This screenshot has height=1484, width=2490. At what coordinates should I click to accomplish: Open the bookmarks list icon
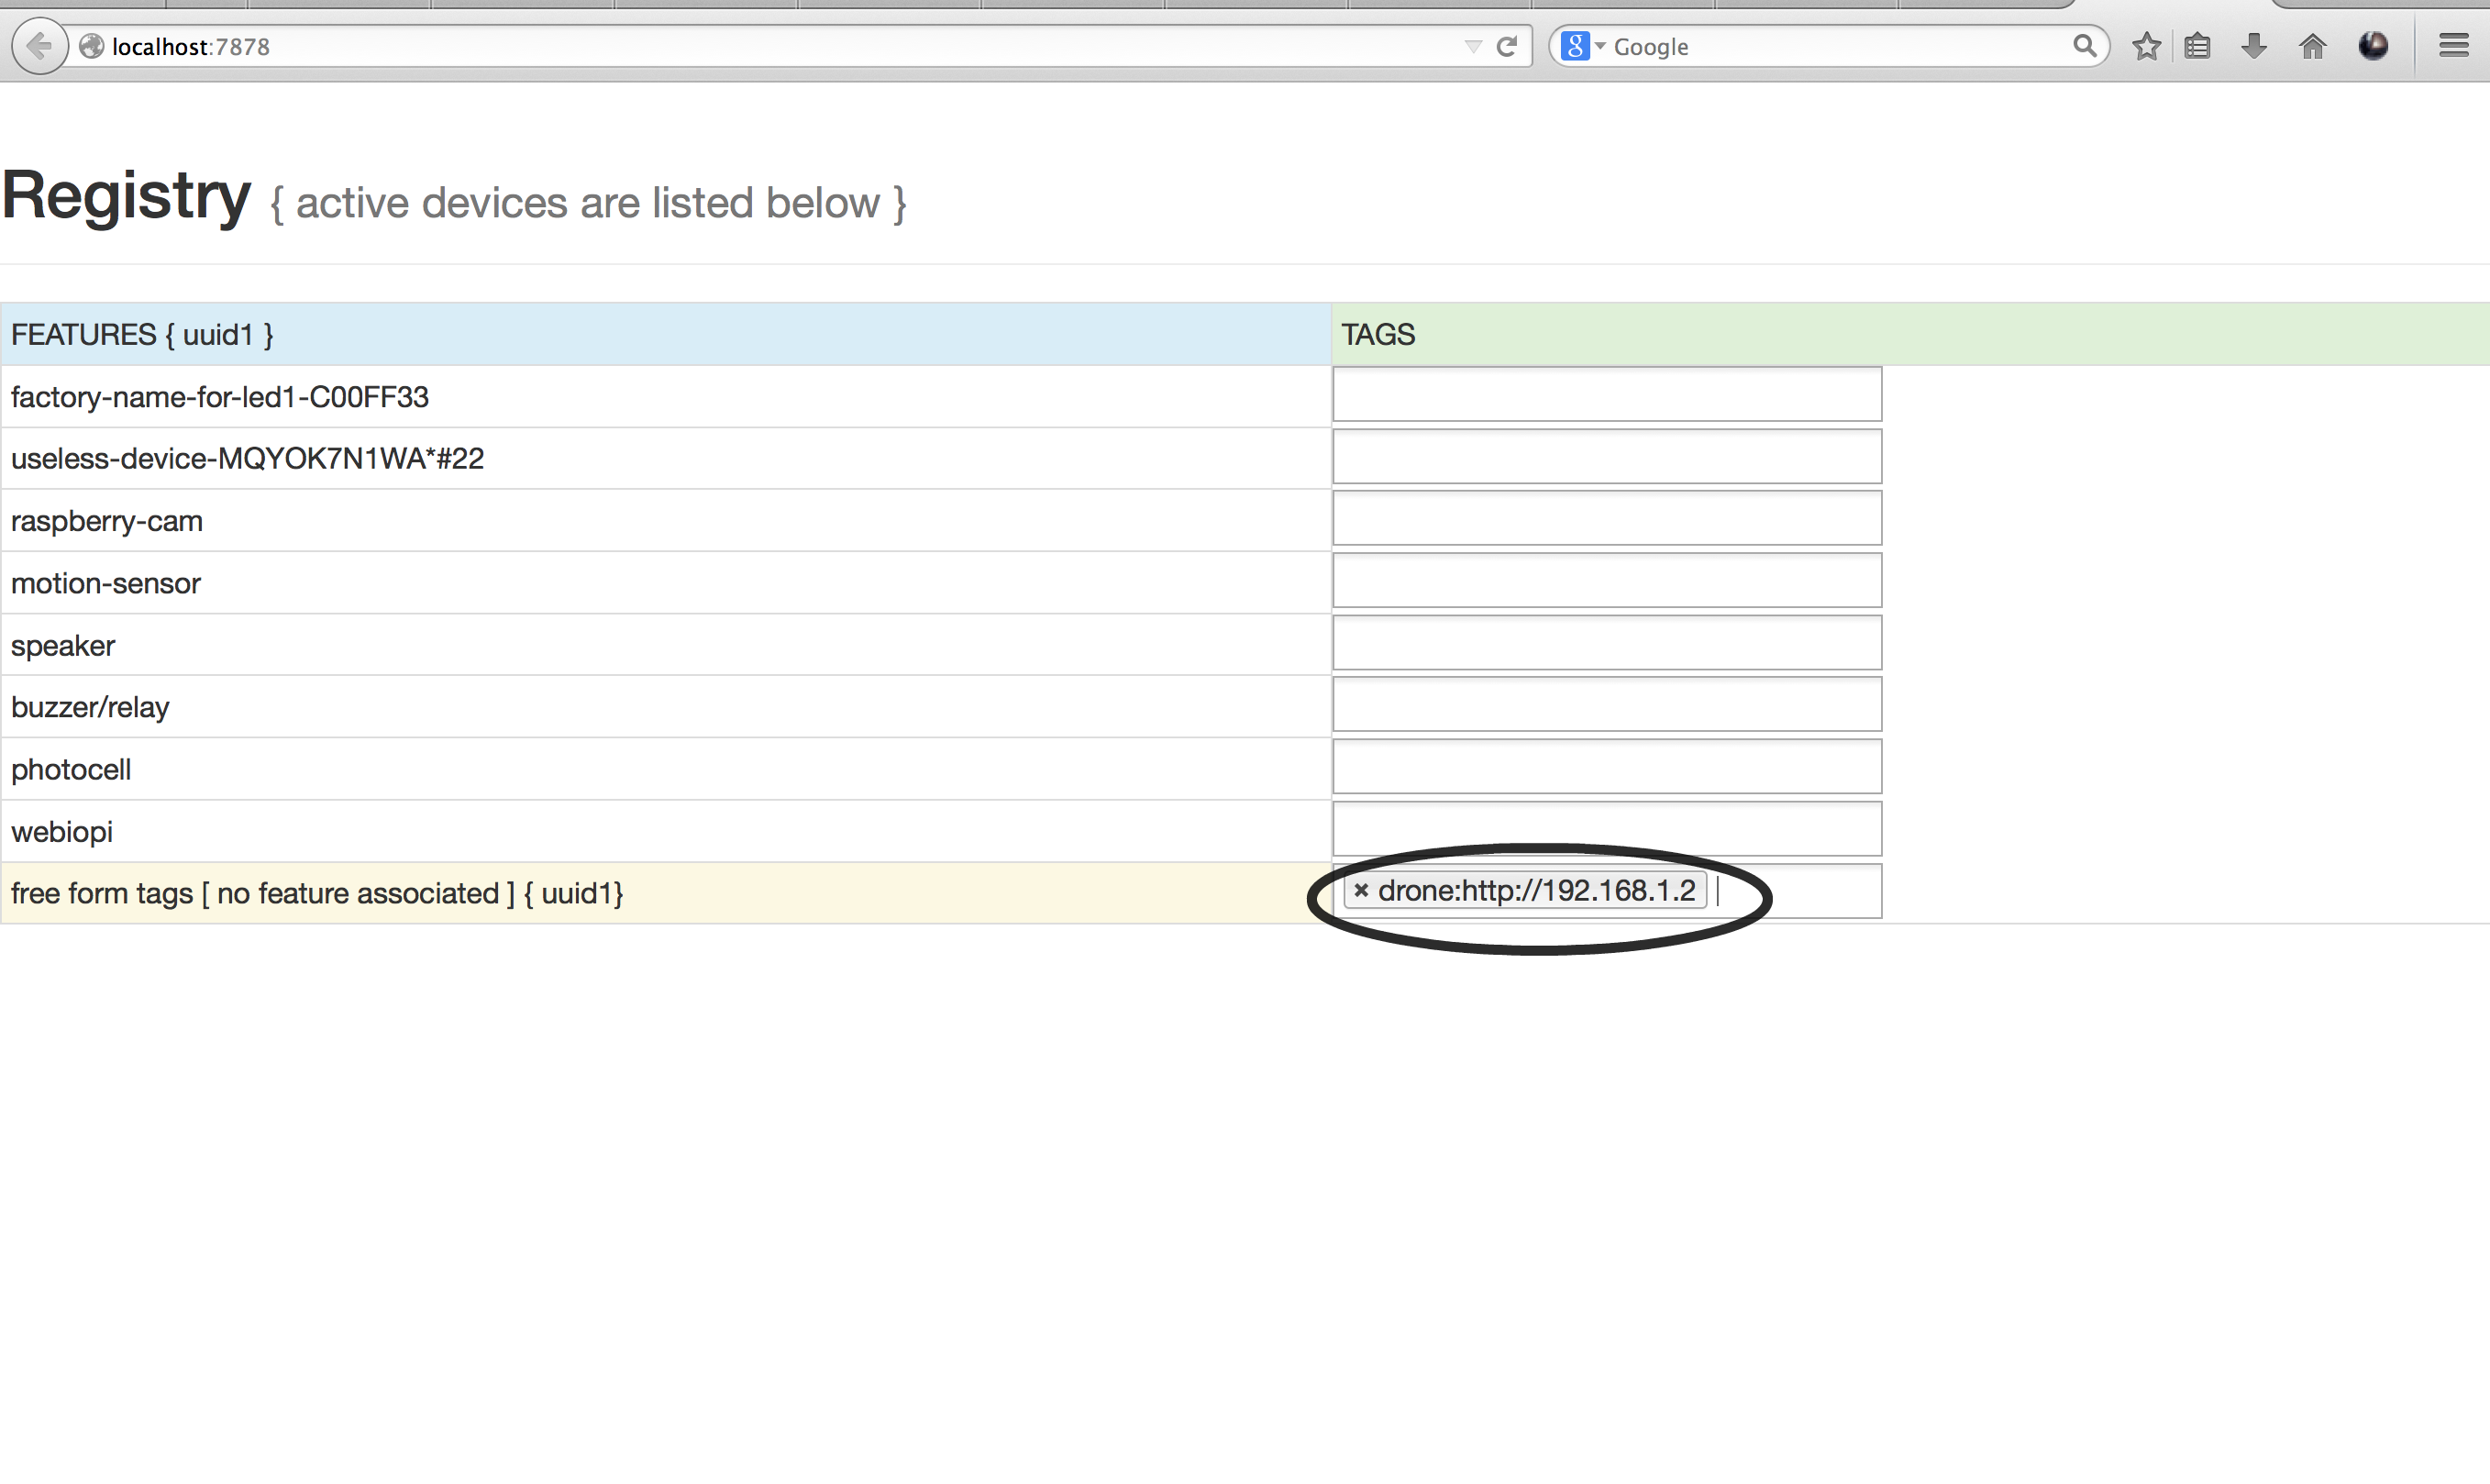pyautogui.click(x=2197, y=46)
